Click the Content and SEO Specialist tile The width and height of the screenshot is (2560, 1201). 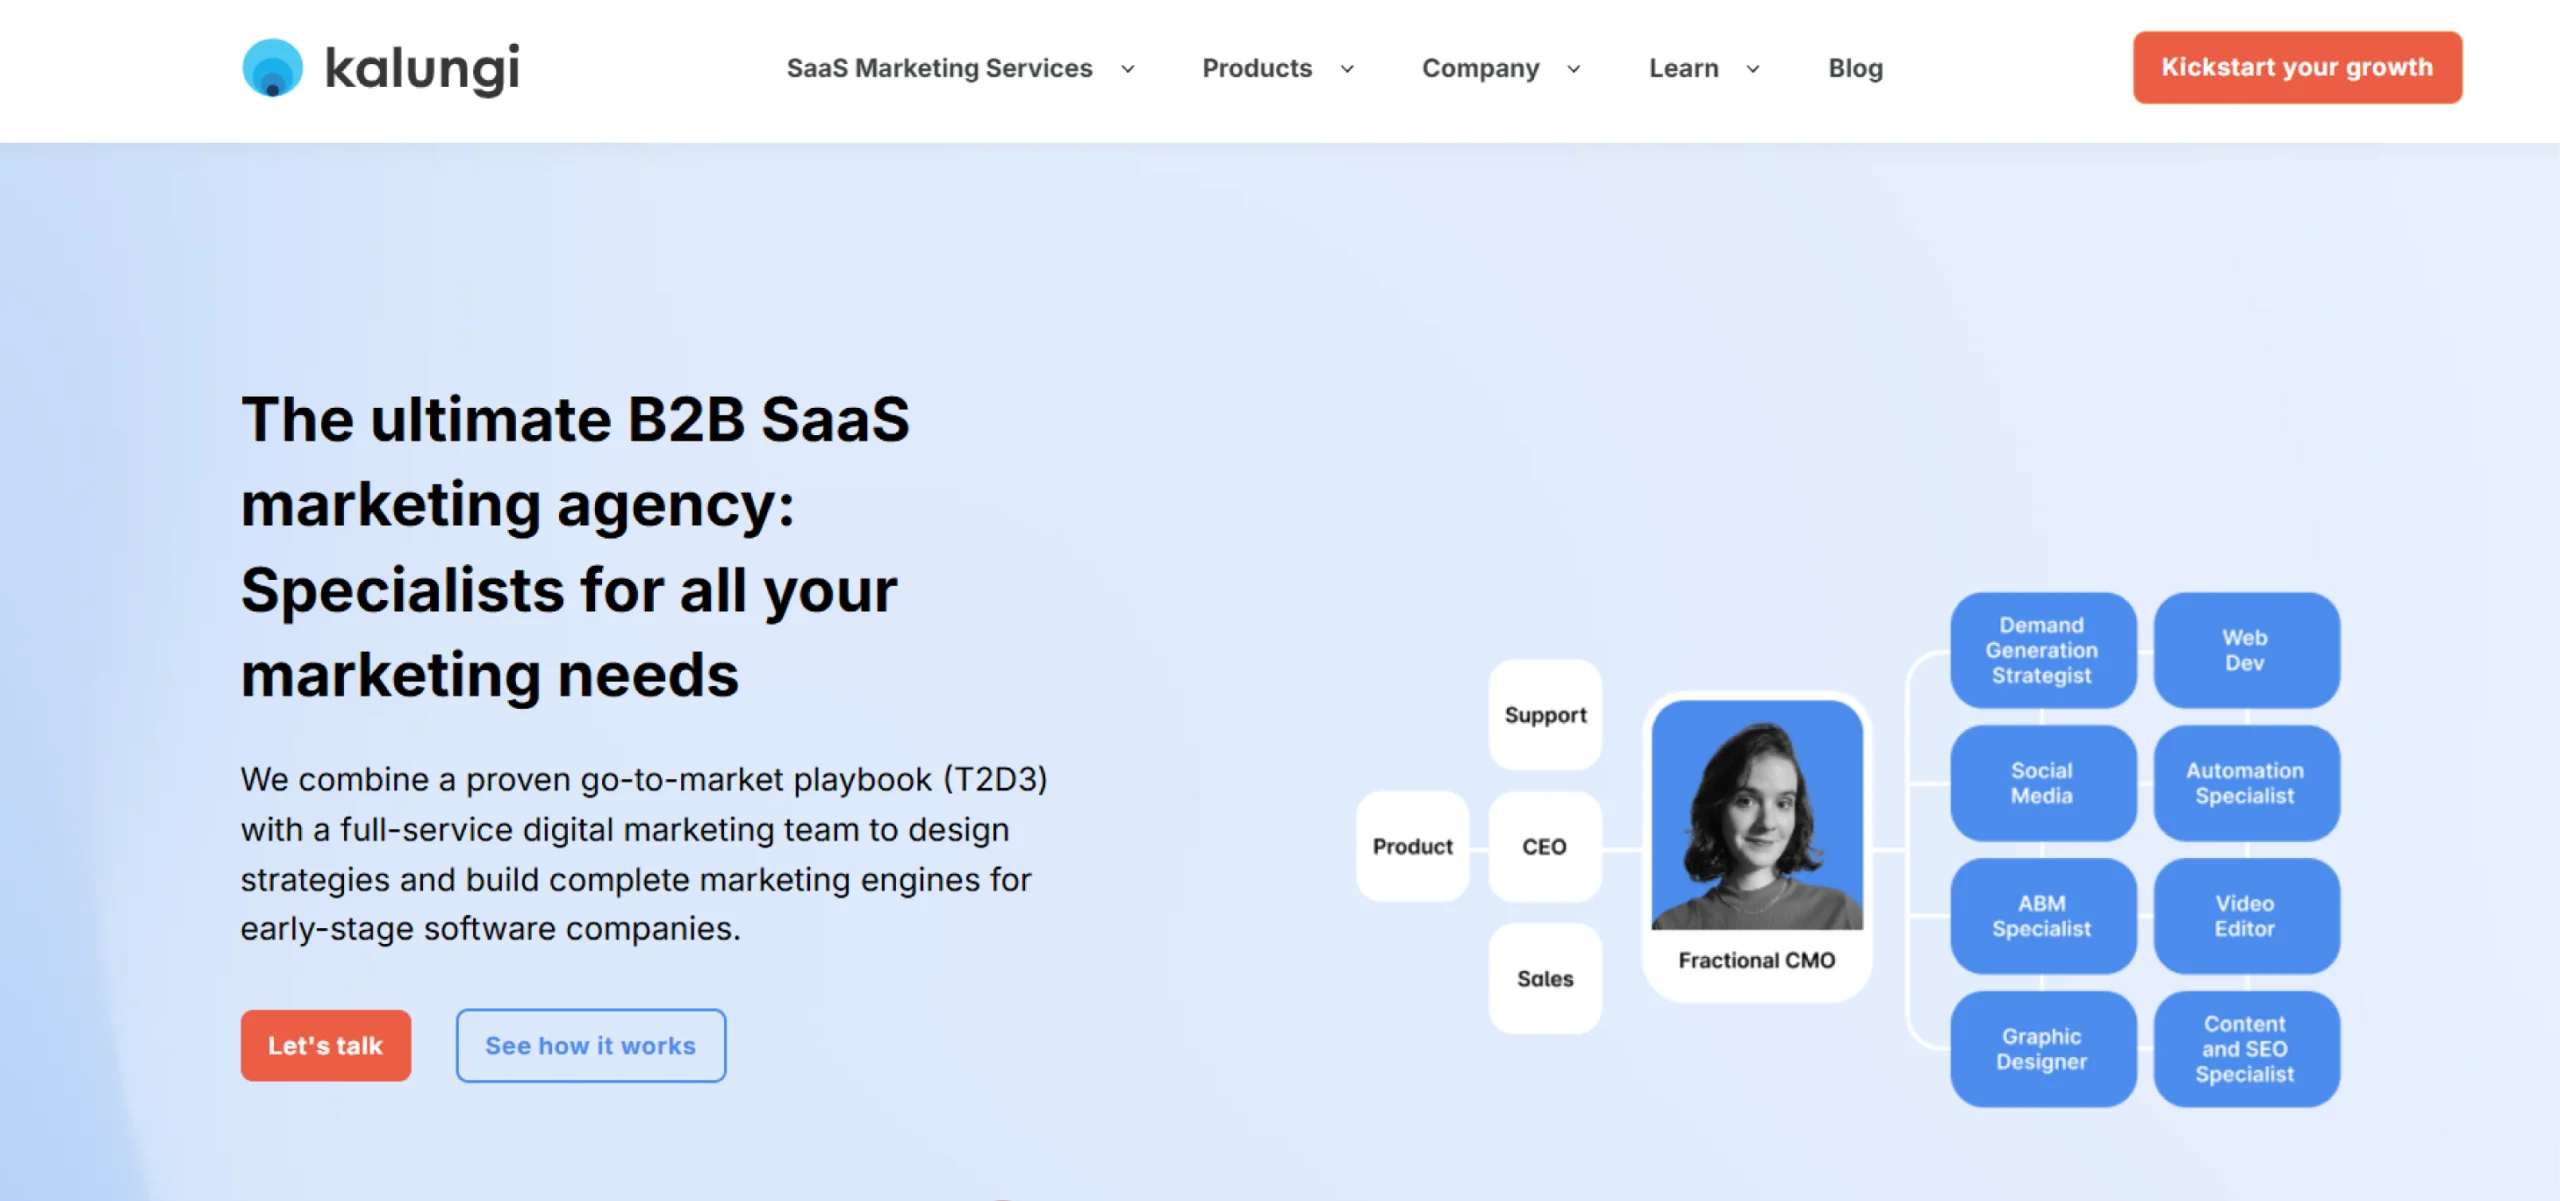2245,1049
